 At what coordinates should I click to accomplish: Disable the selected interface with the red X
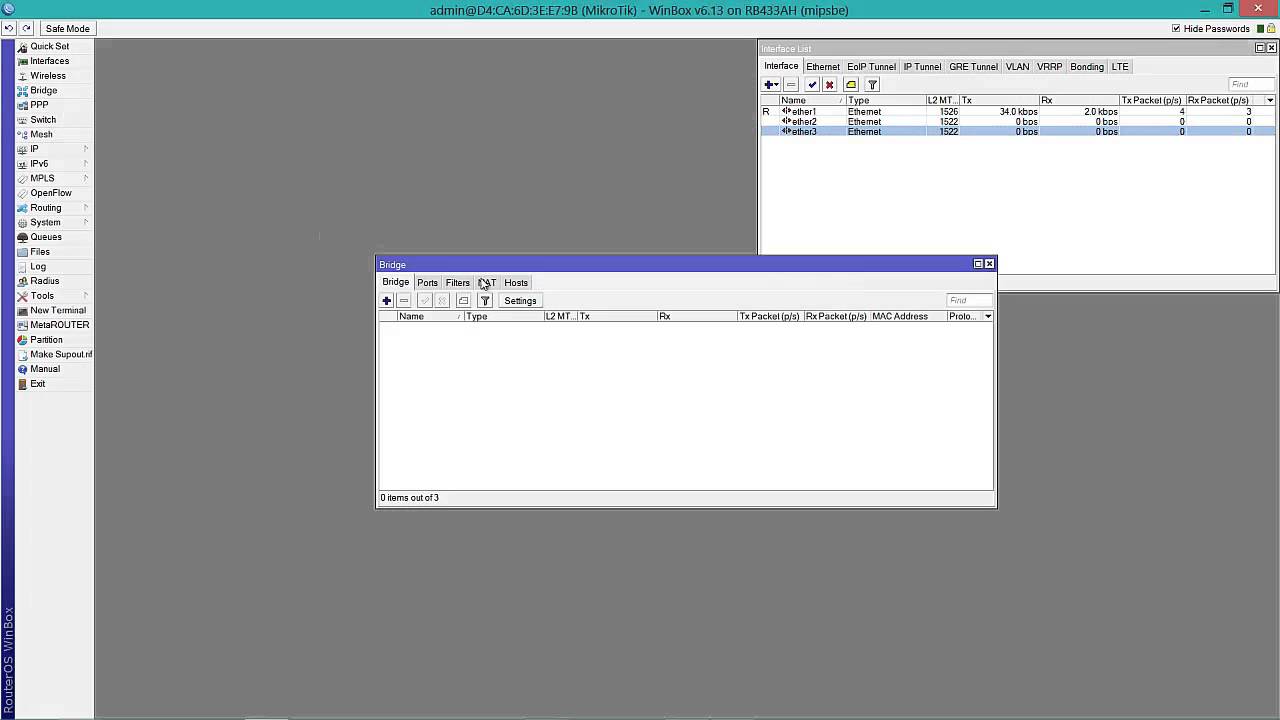click(829, 85)
